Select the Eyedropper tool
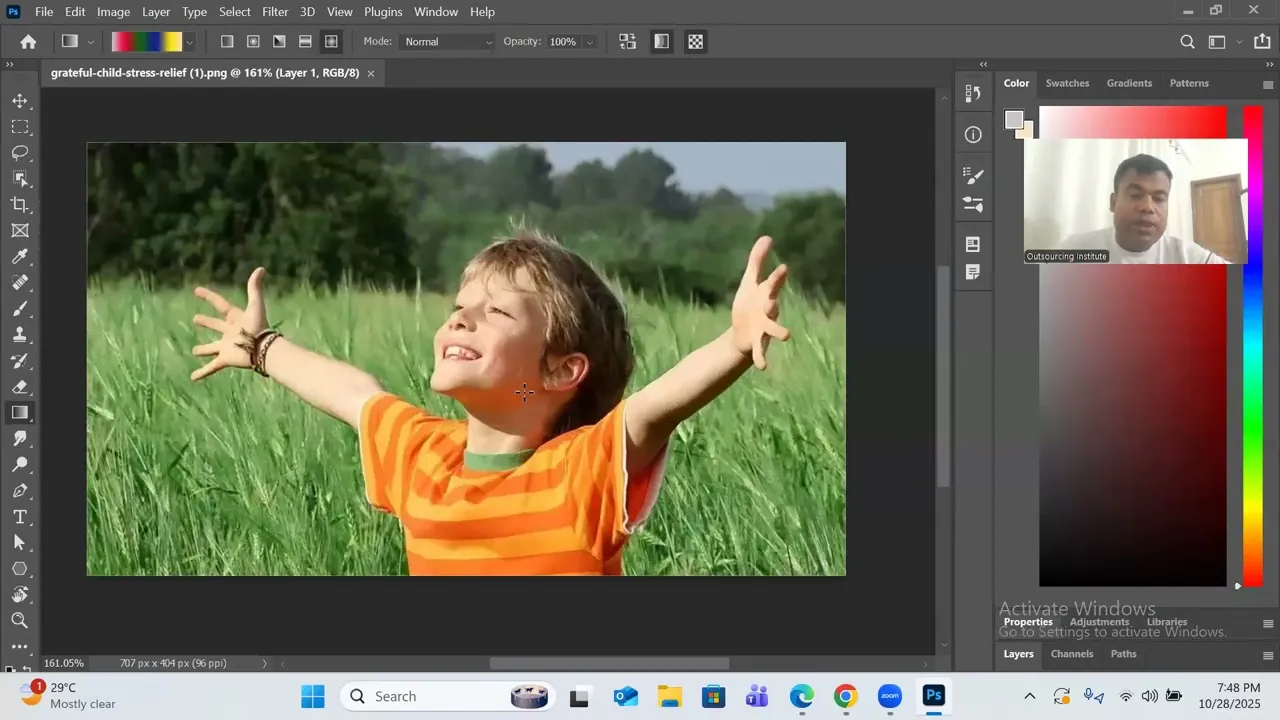Image resolution: width=1280 pixels, height=720 pixels. click(x=20, y=257)
